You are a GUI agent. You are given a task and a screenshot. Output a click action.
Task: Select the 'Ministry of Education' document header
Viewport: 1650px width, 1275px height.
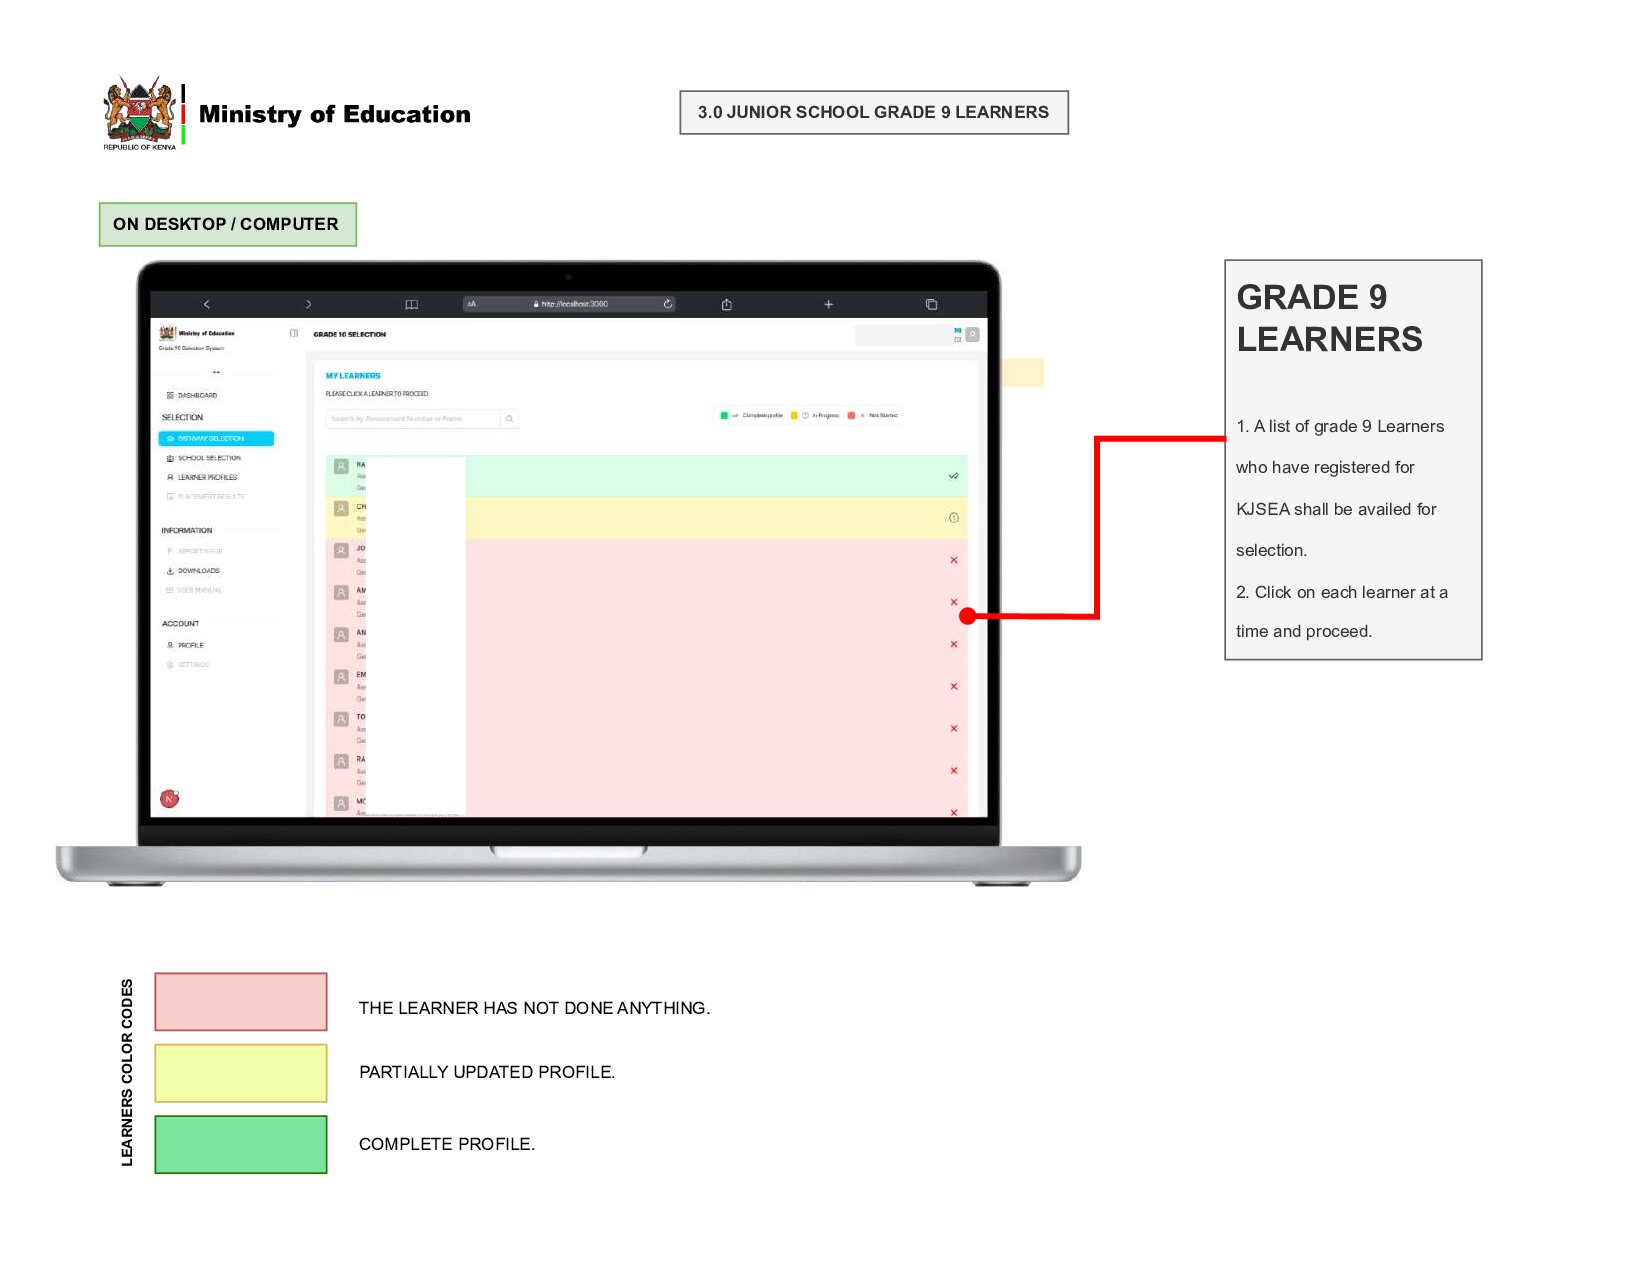click(334, 114)
